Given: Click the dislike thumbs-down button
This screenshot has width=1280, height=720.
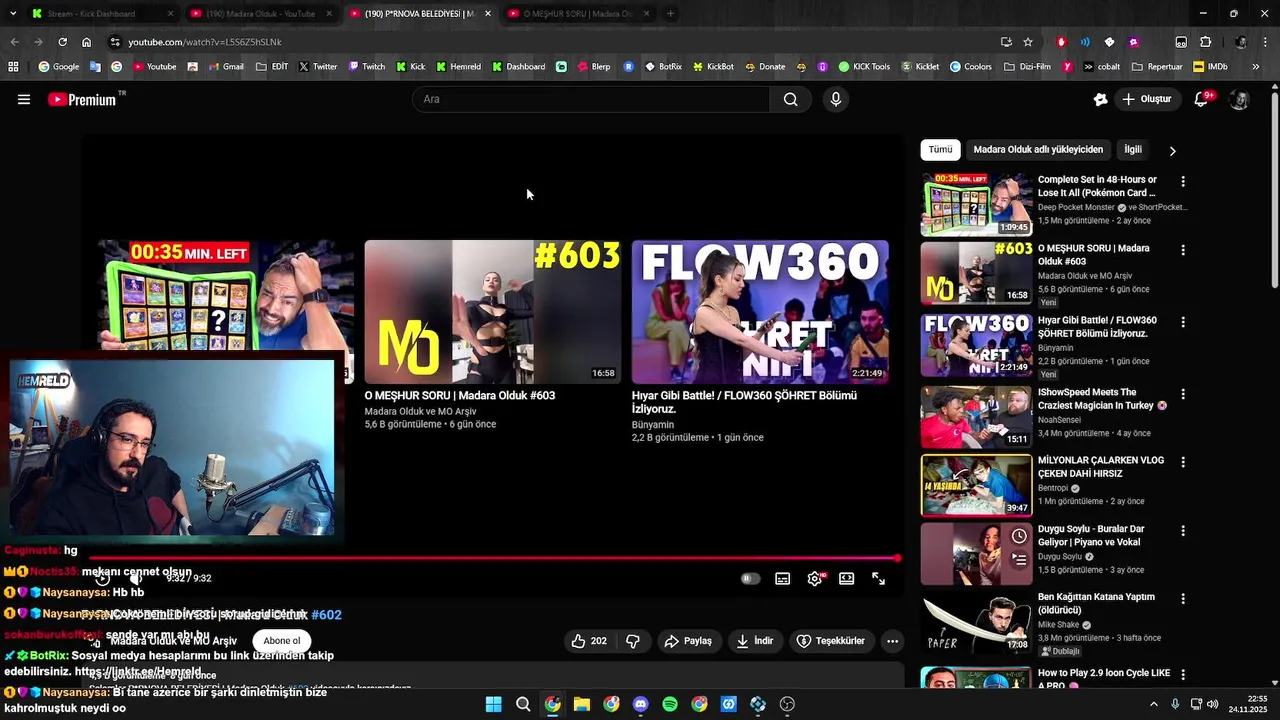Looking at the screenshot, I should [x=633, y=641].
